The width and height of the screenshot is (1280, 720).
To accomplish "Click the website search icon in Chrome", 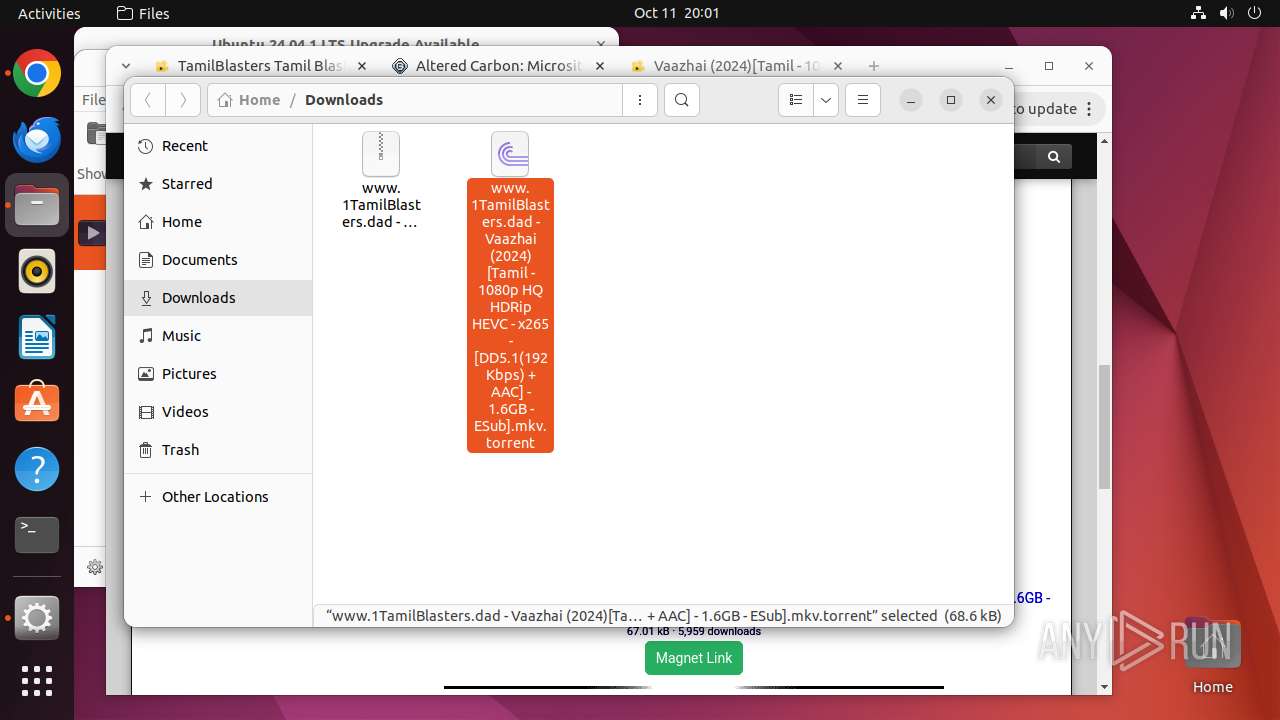I will pyautogui.click(x=1054, y=157).
